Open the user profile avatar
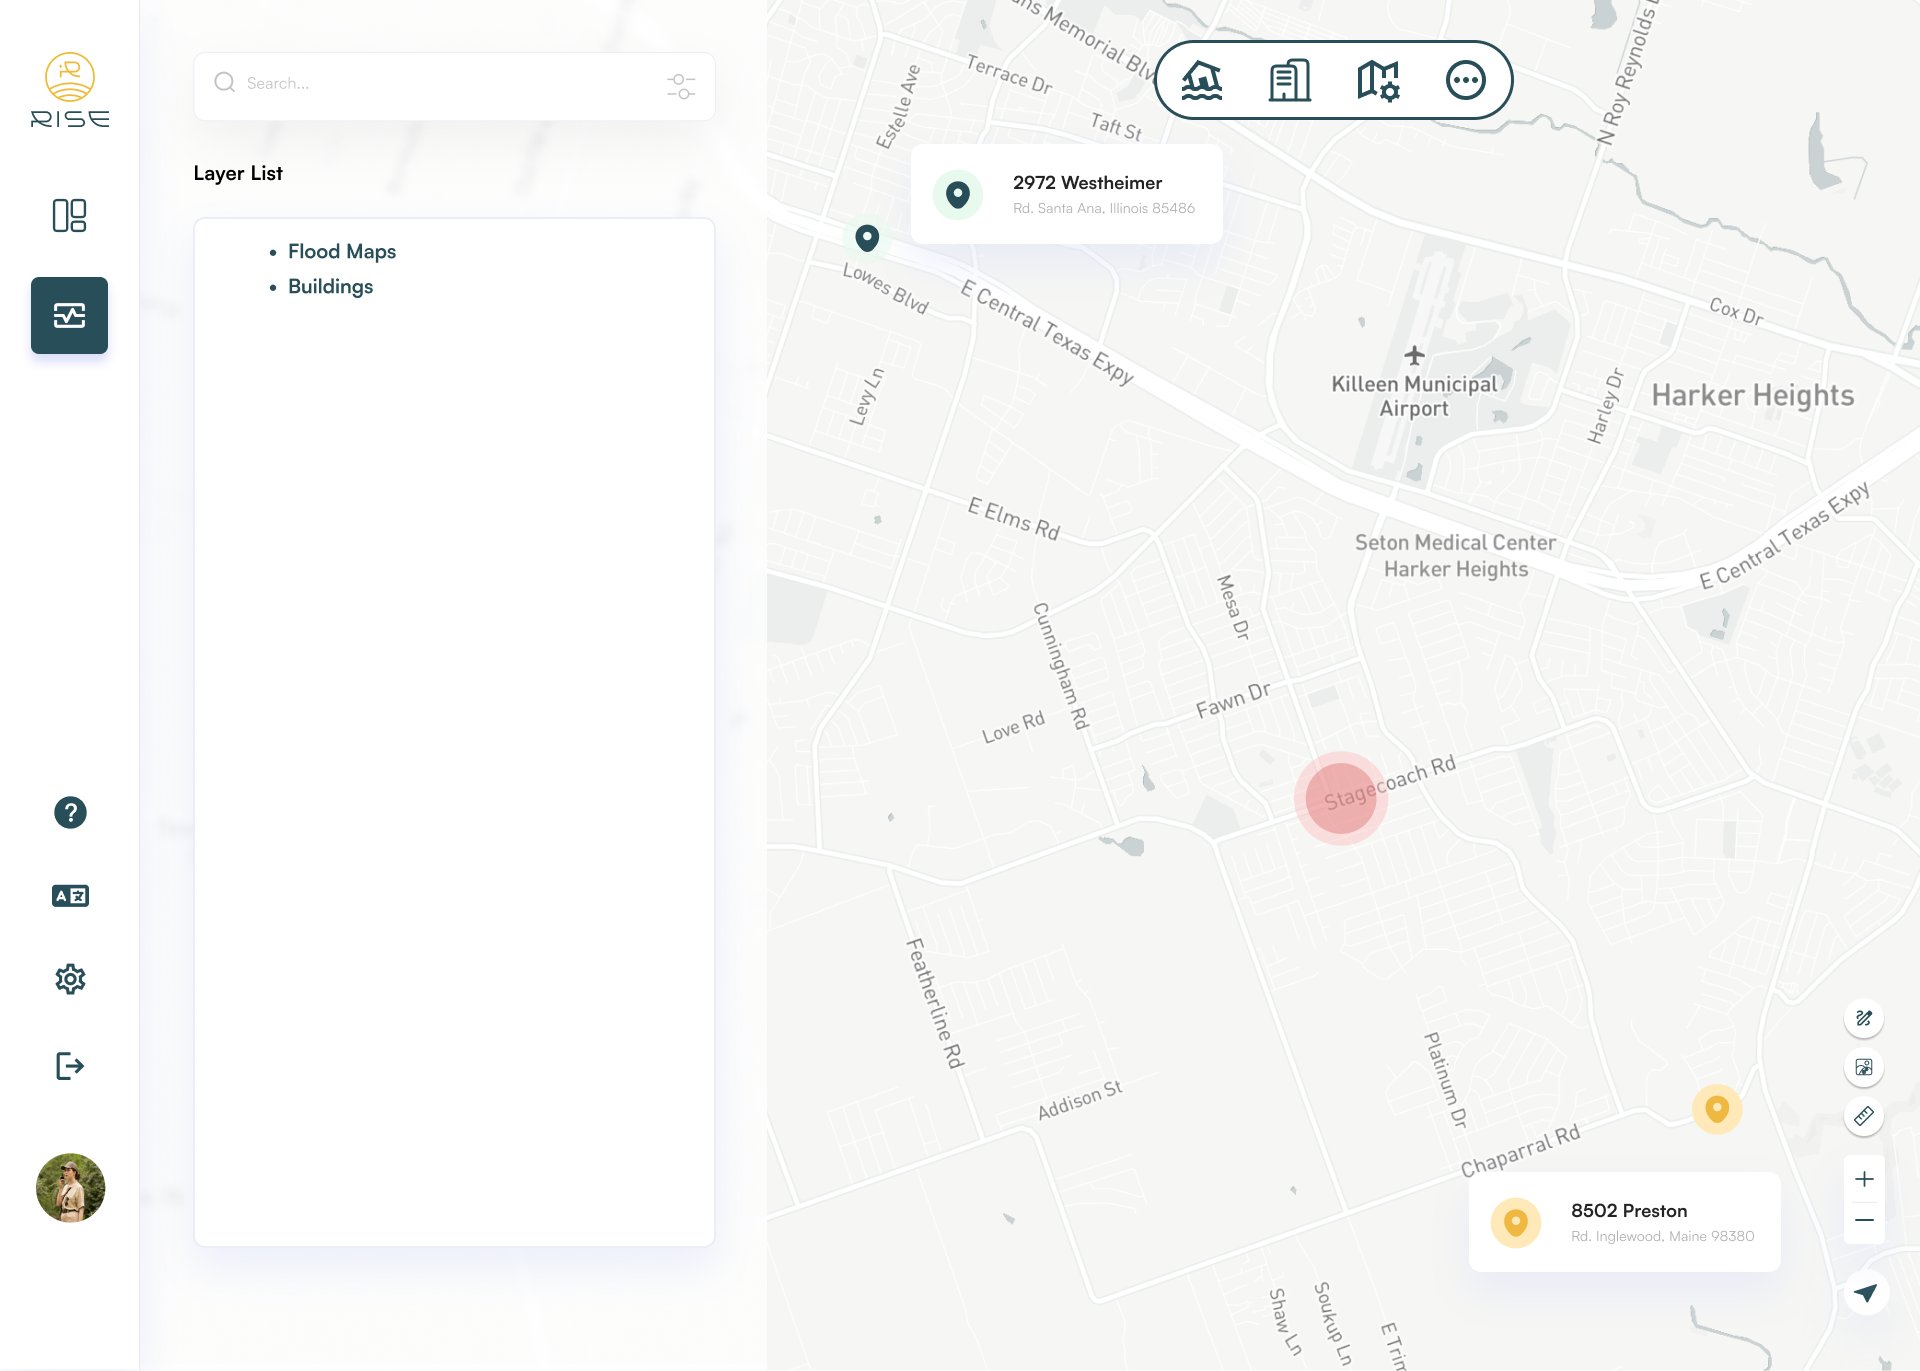Image resolution: width=1920 pixels, height=1371 pixels. pyautogui.click(x=70, y=1188)
